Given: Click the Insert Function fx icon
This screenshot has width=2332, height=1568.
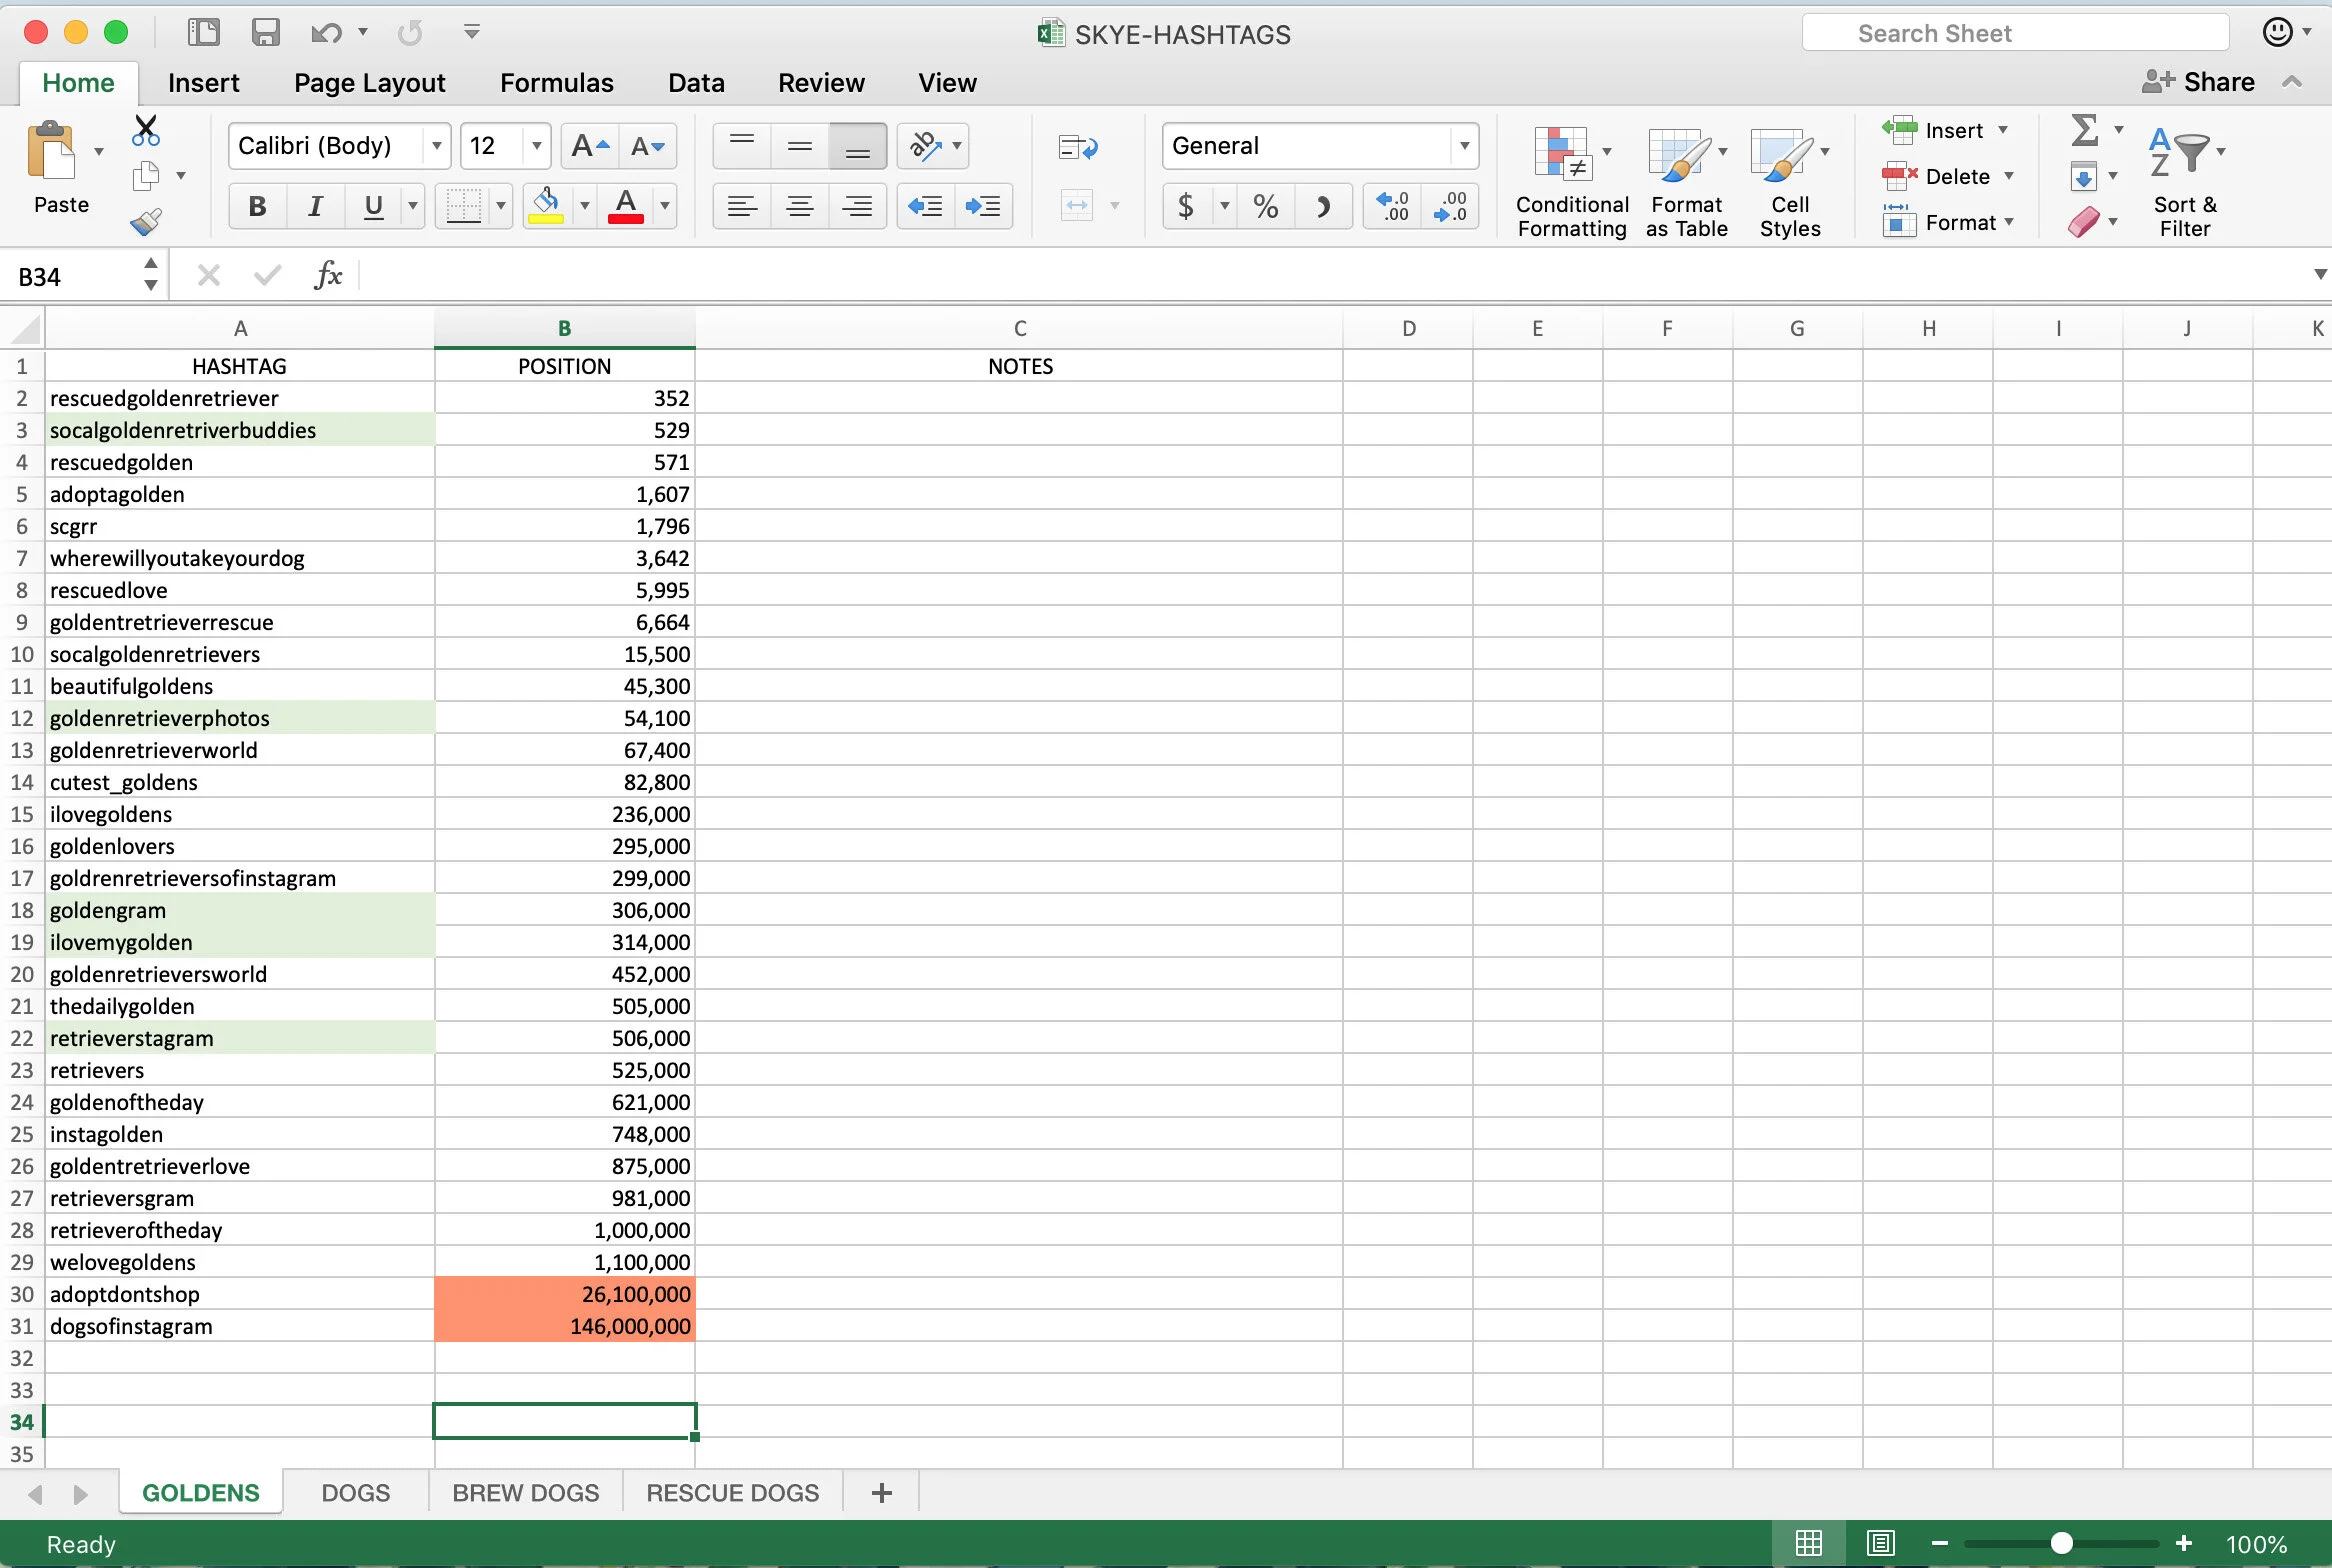Looking at the screenshot, I should 328,275.
